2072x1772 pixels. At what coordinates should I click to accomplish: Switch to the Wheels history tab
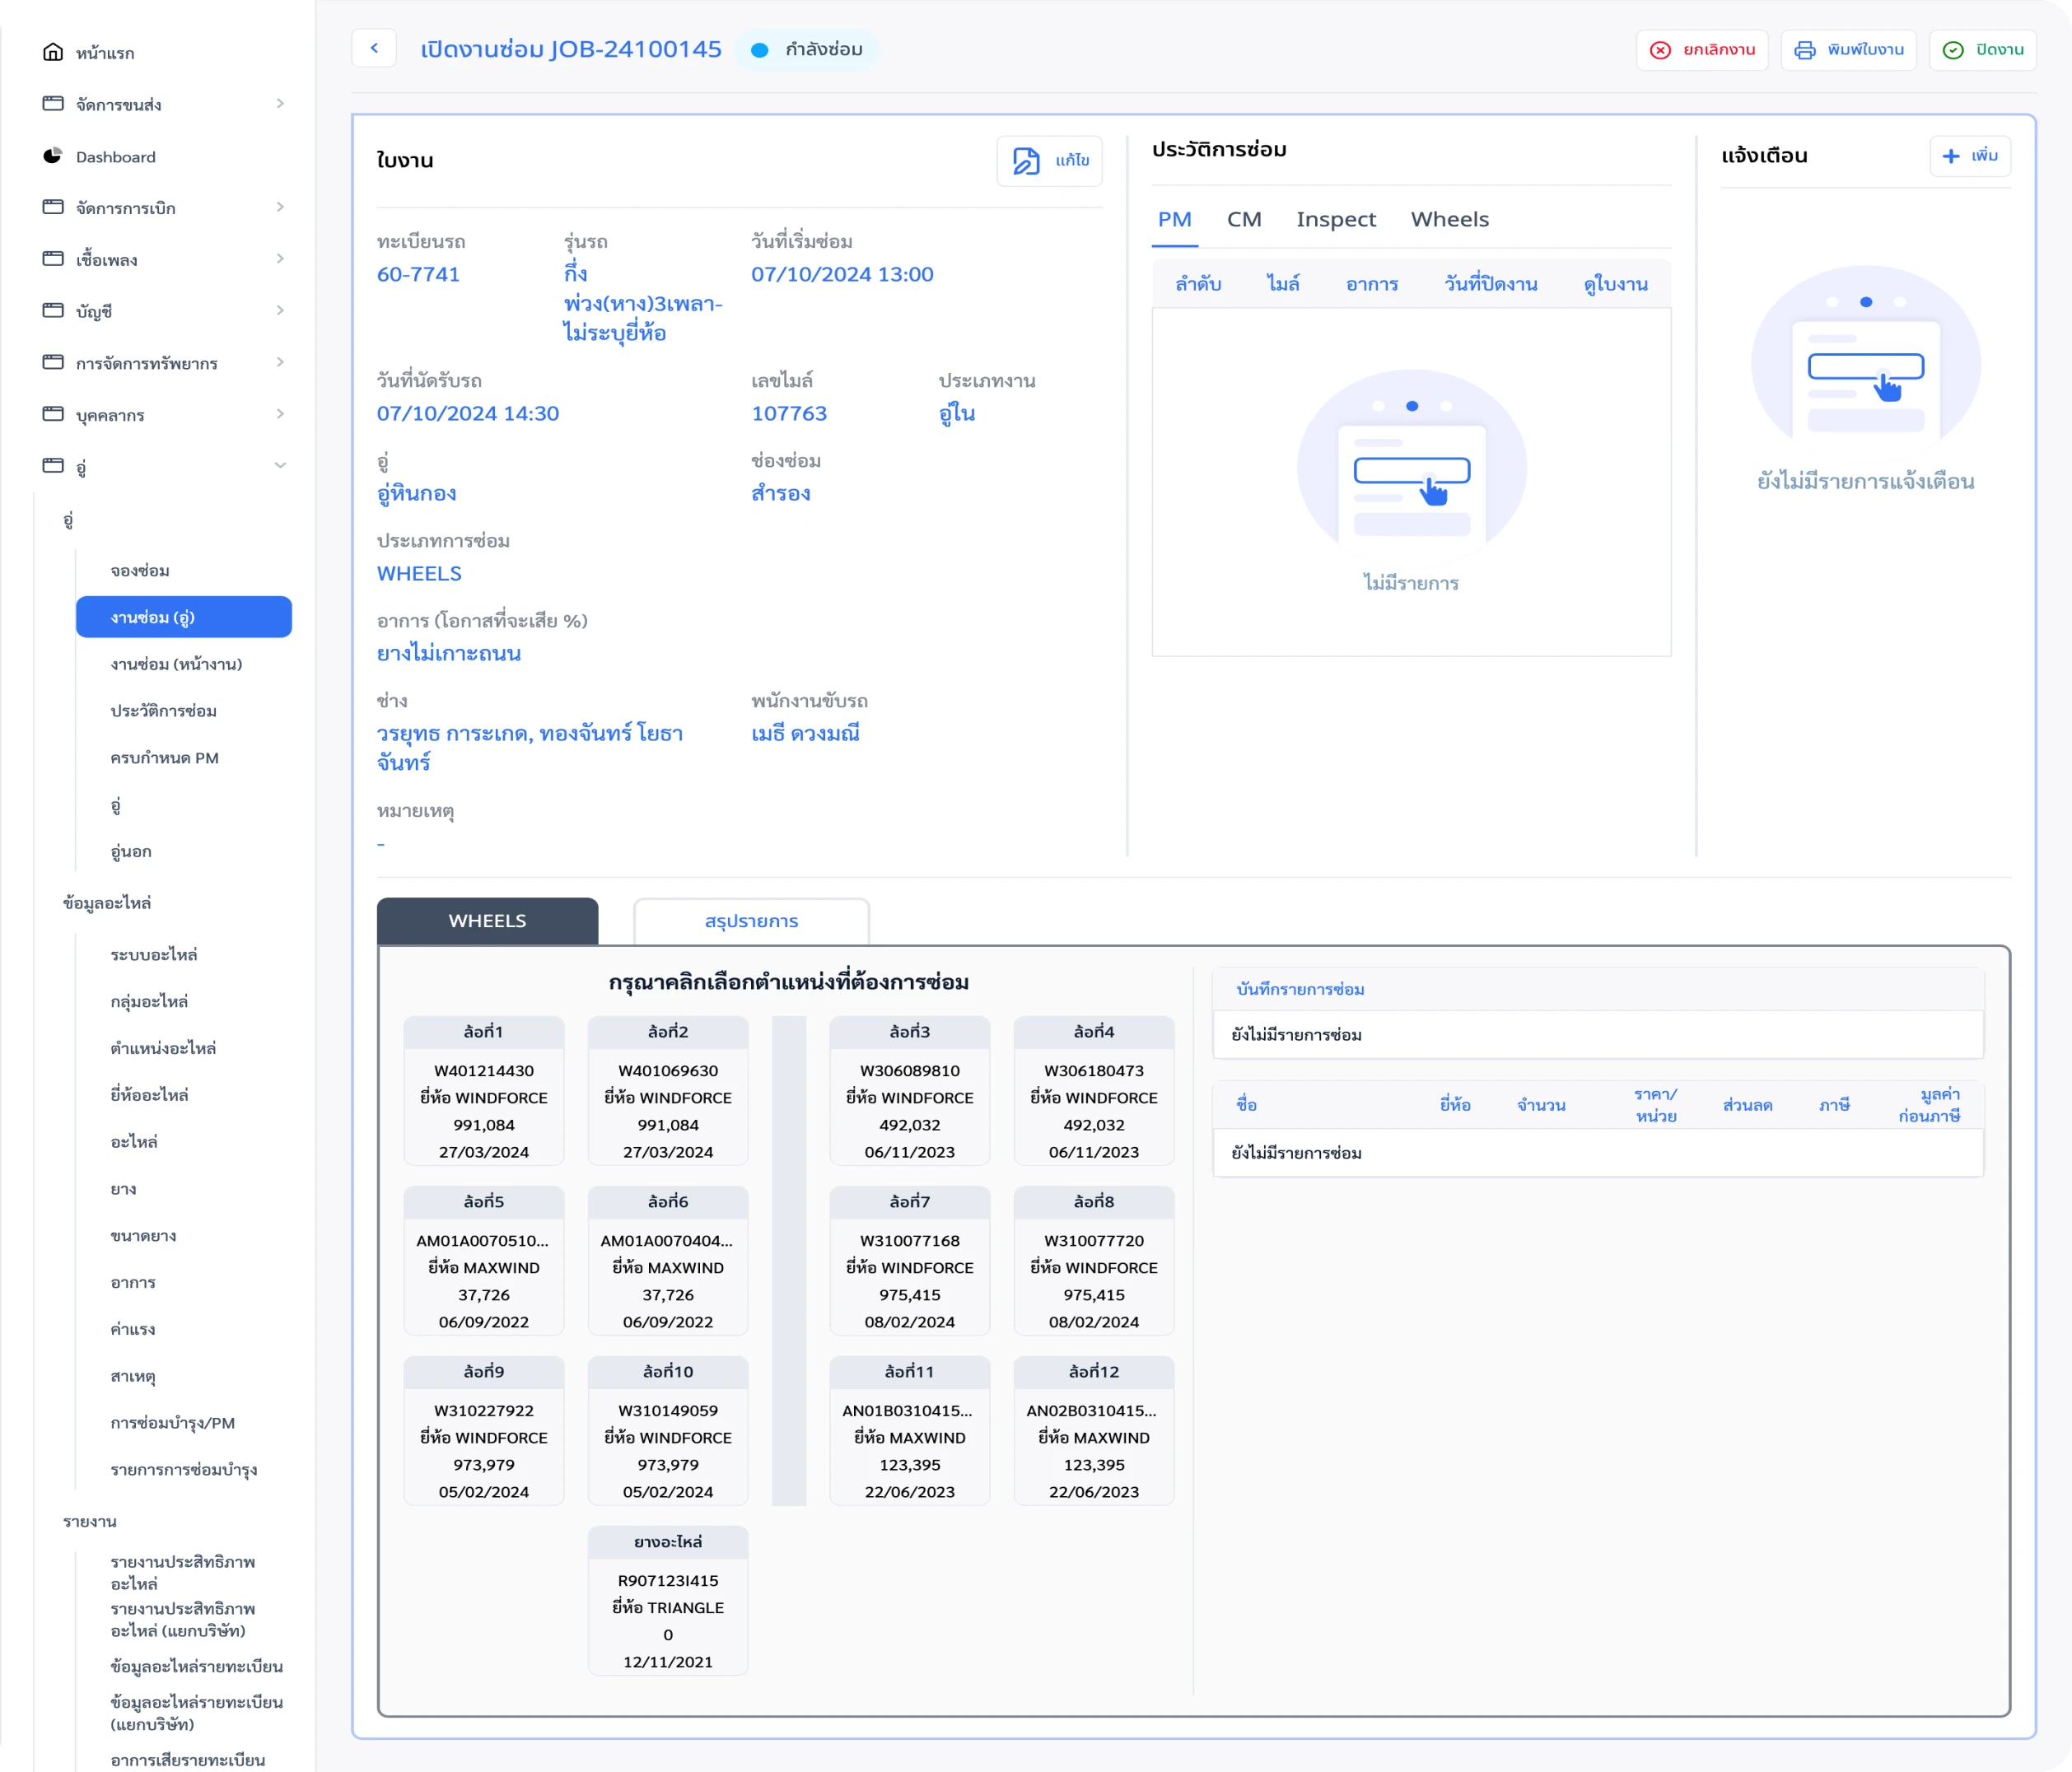tap(1450, 219)
